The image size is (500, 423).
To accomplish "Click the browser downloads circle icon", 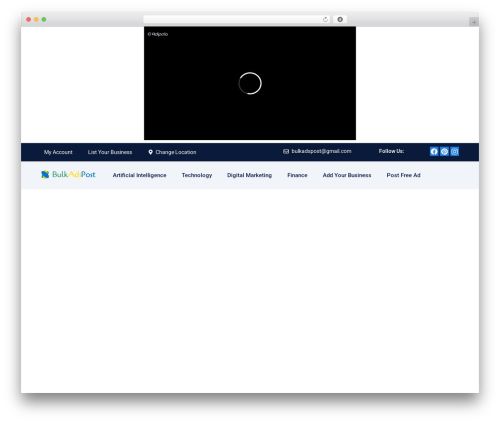I will point(340,19).
